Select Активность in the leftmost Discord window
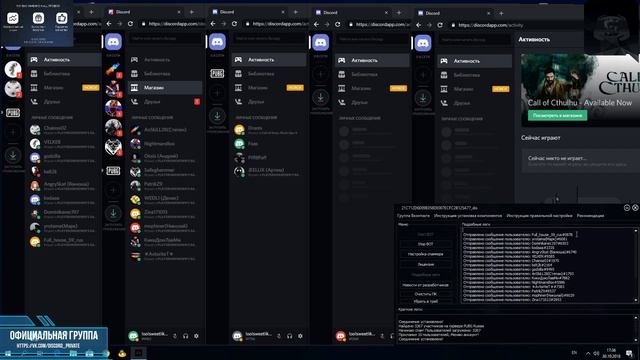 pyautogui.click(x=64, y=60)
